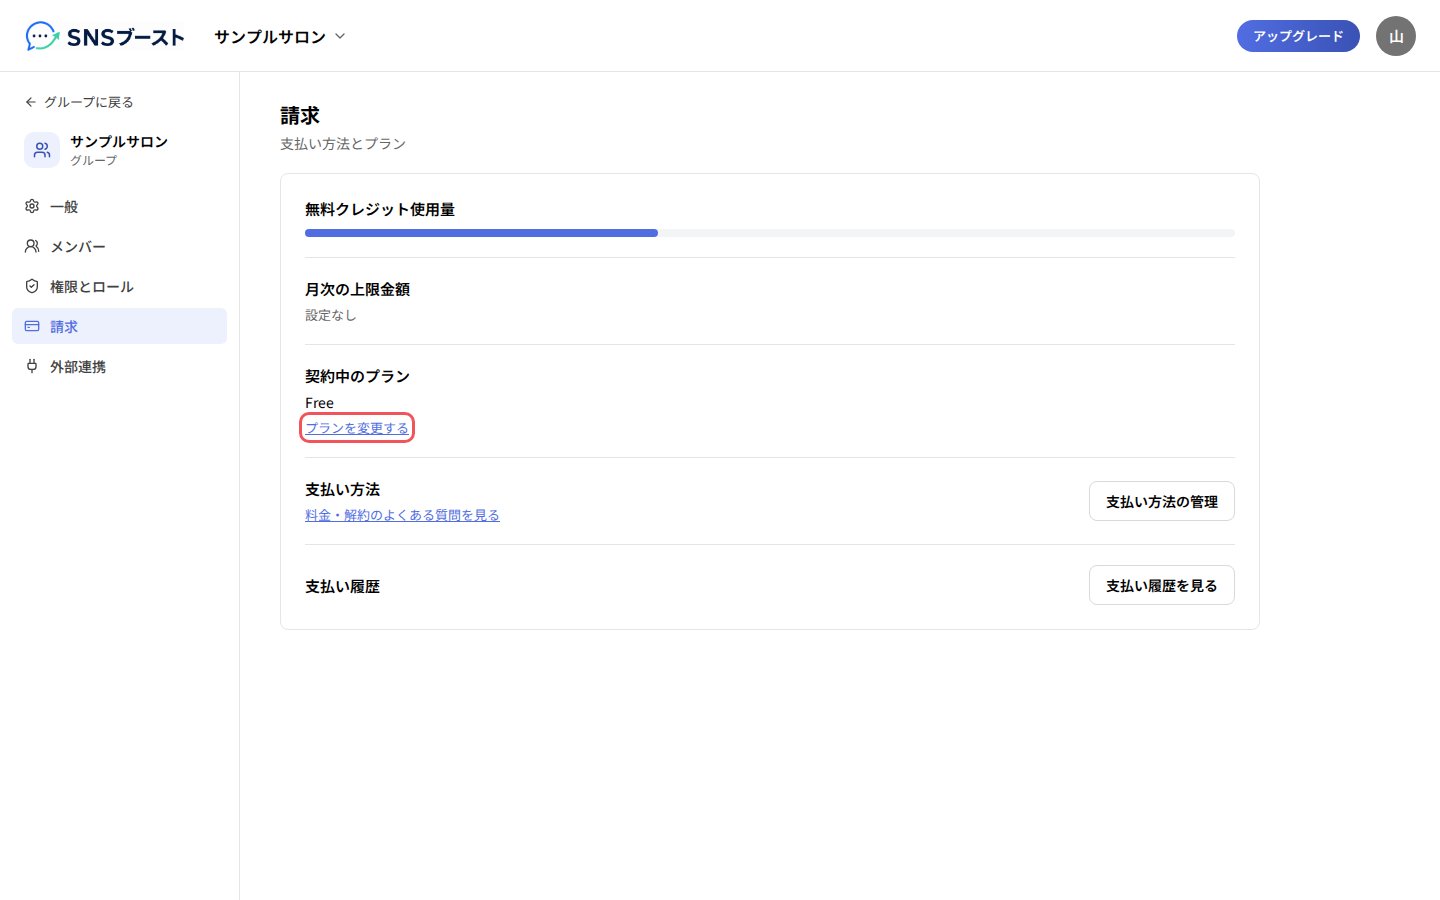Click the gear icon for 一般
The image size is (1440, 900).
pyautogui.click(x=32, y=206)
